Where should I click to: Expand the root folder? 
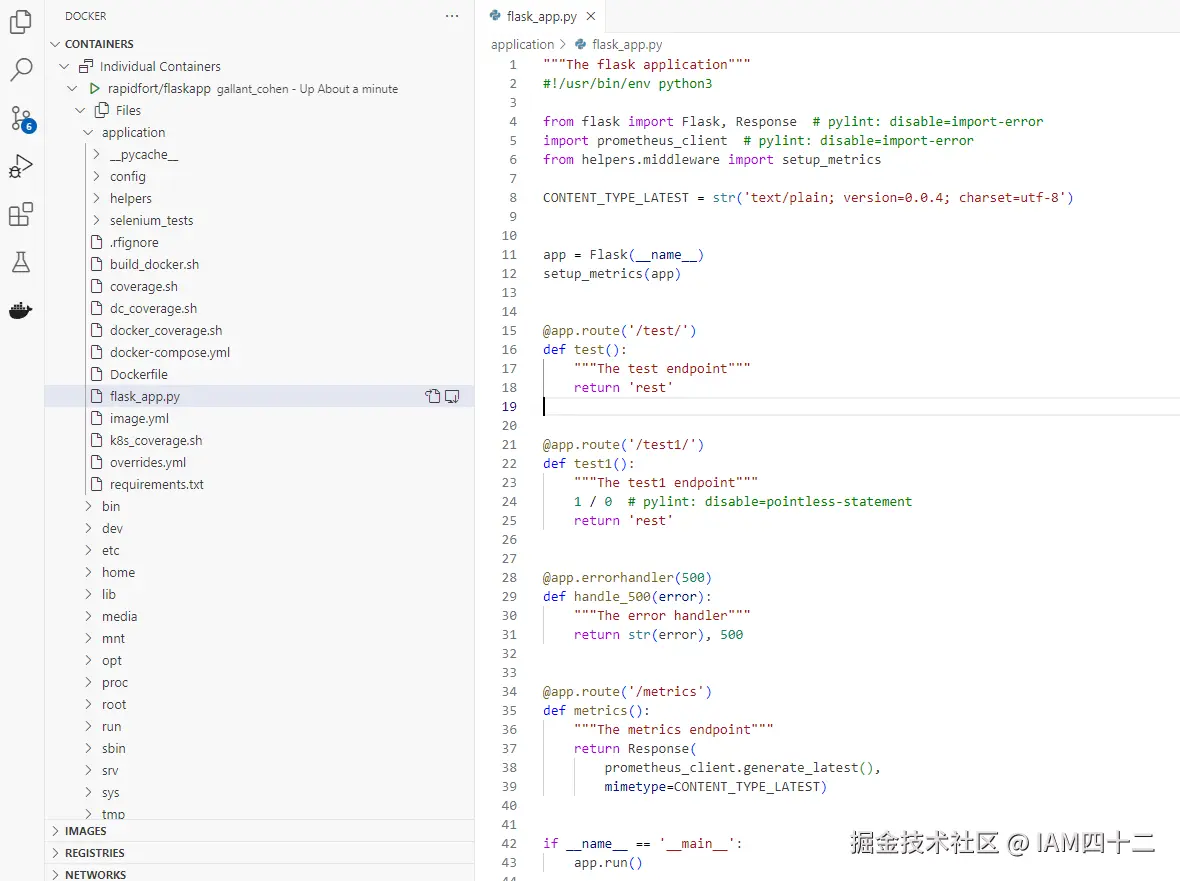point(88,704)
